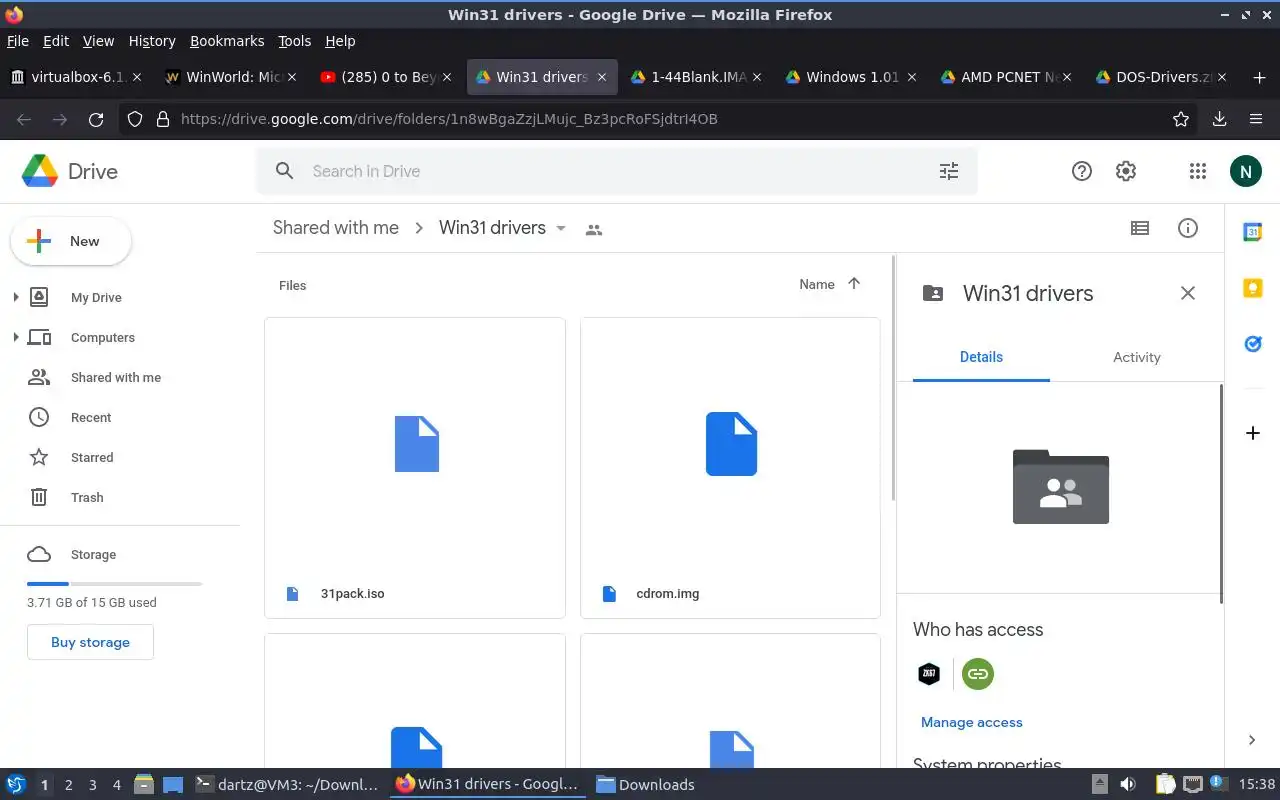
Task: Click the link sharing green icon
Action: coord(978,674)
